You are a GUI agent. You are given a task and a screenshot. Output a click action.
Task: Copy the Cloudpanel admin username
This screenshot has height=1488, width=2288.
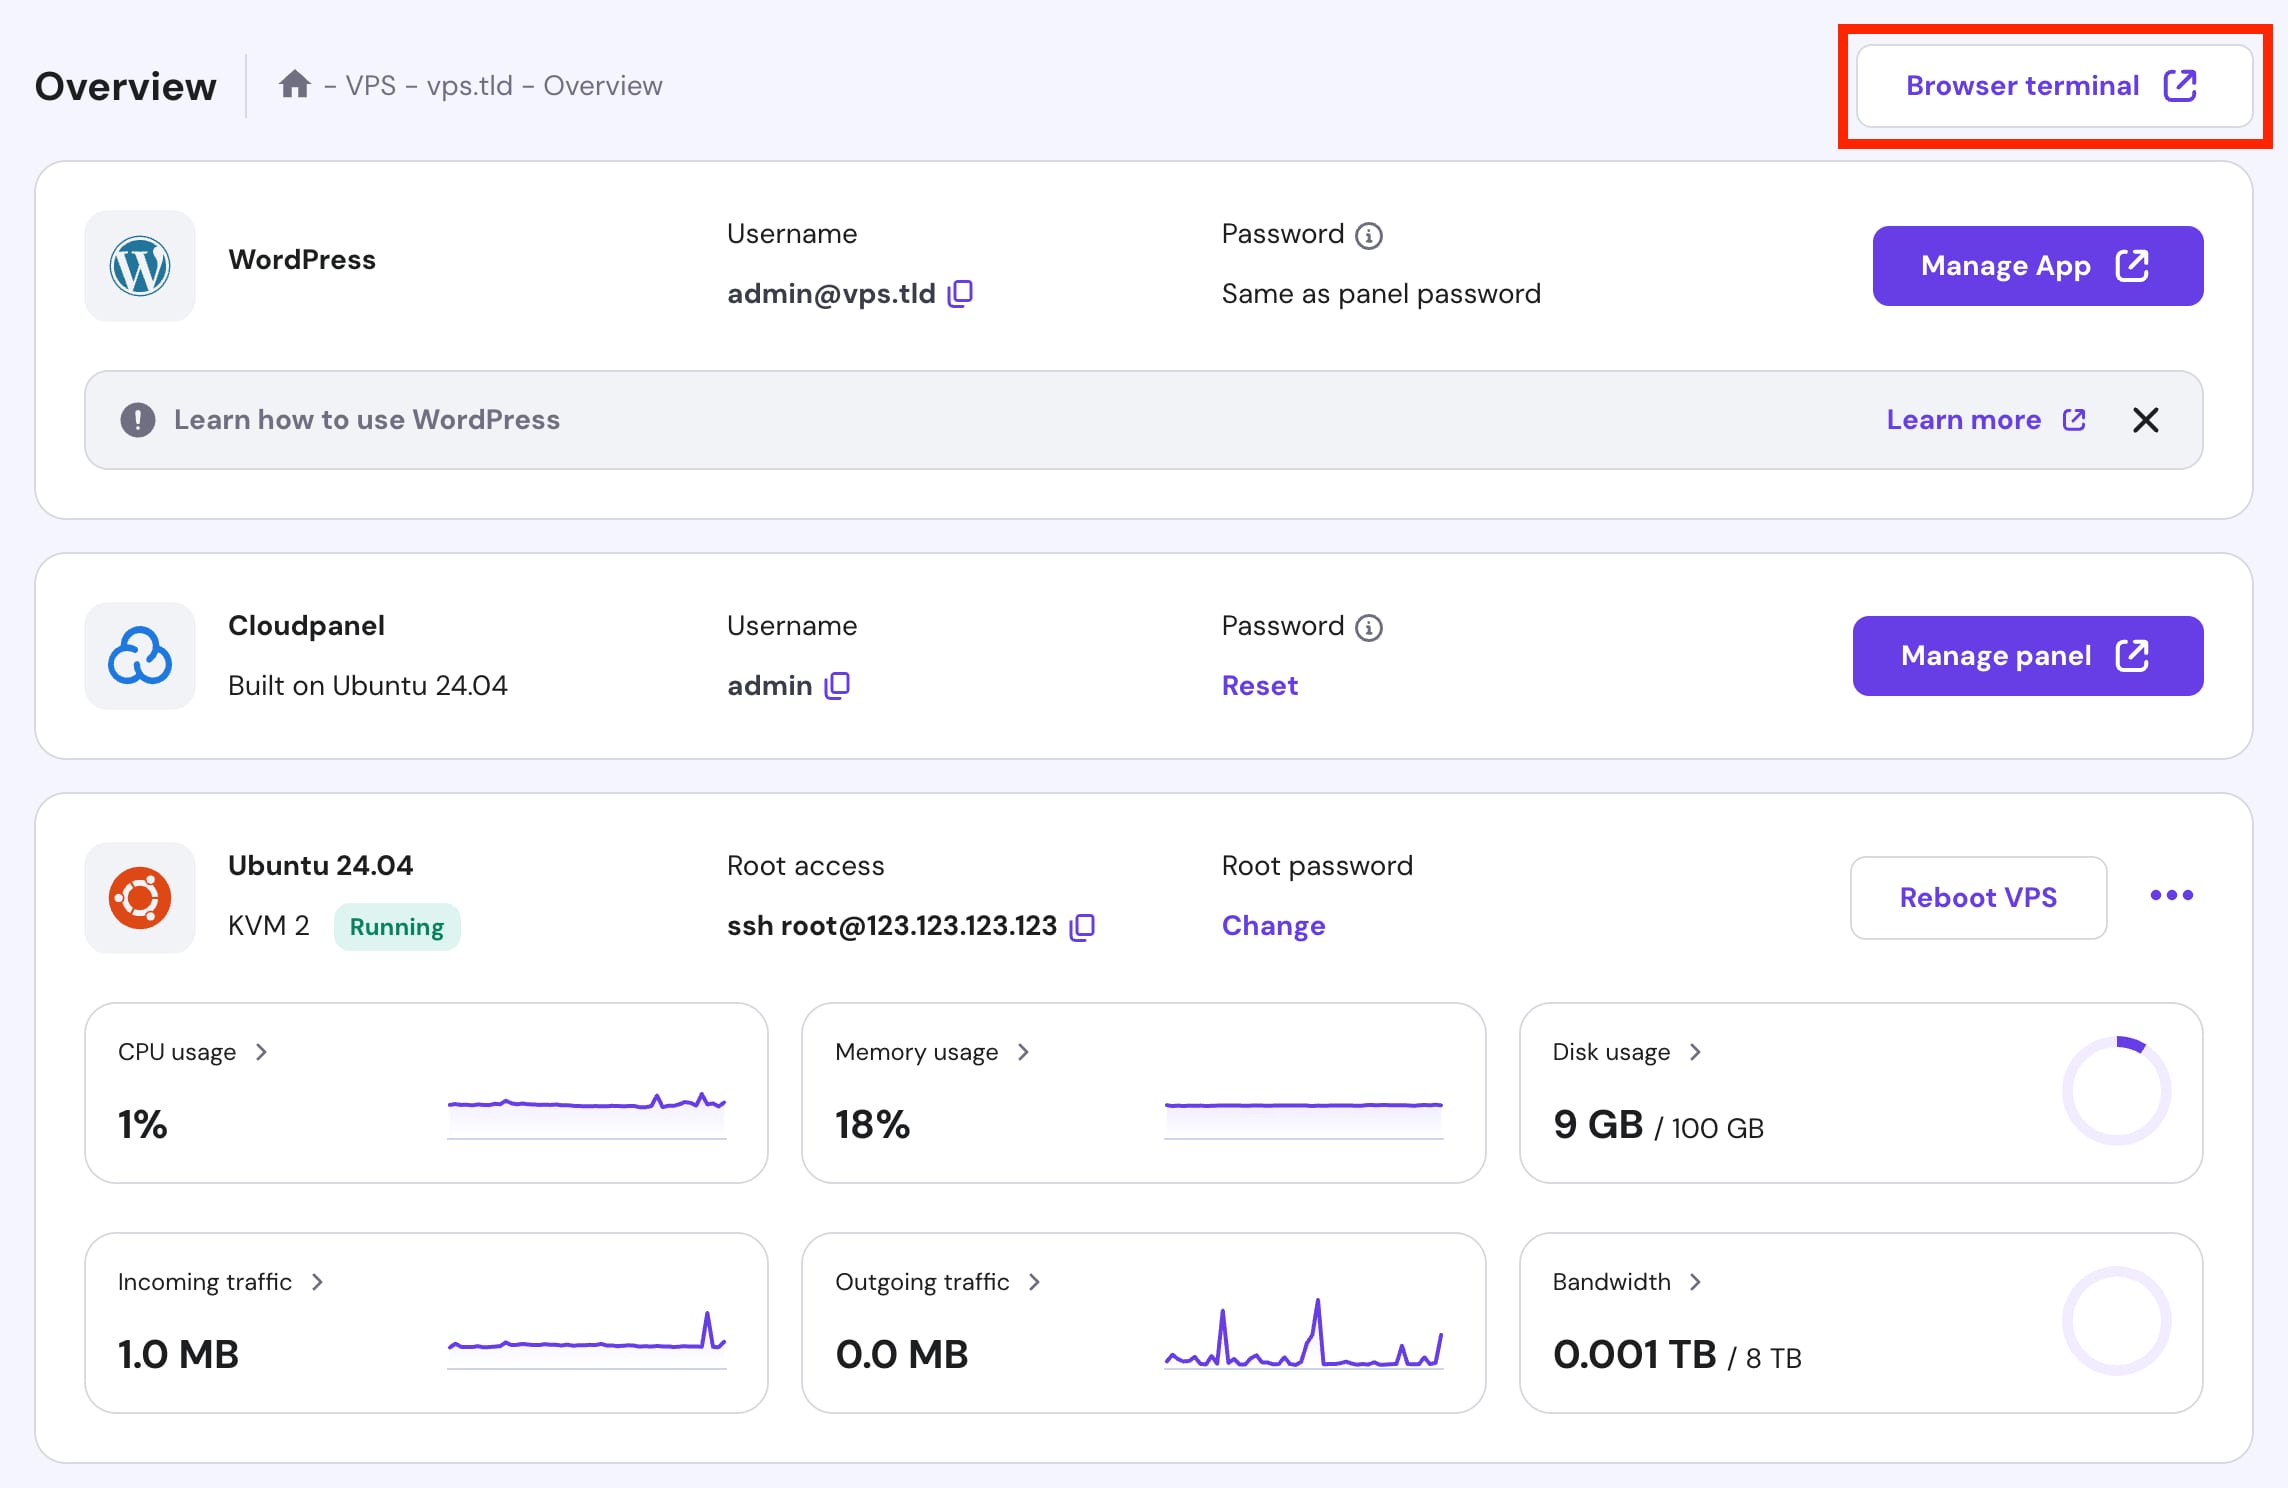coord(837,685)
